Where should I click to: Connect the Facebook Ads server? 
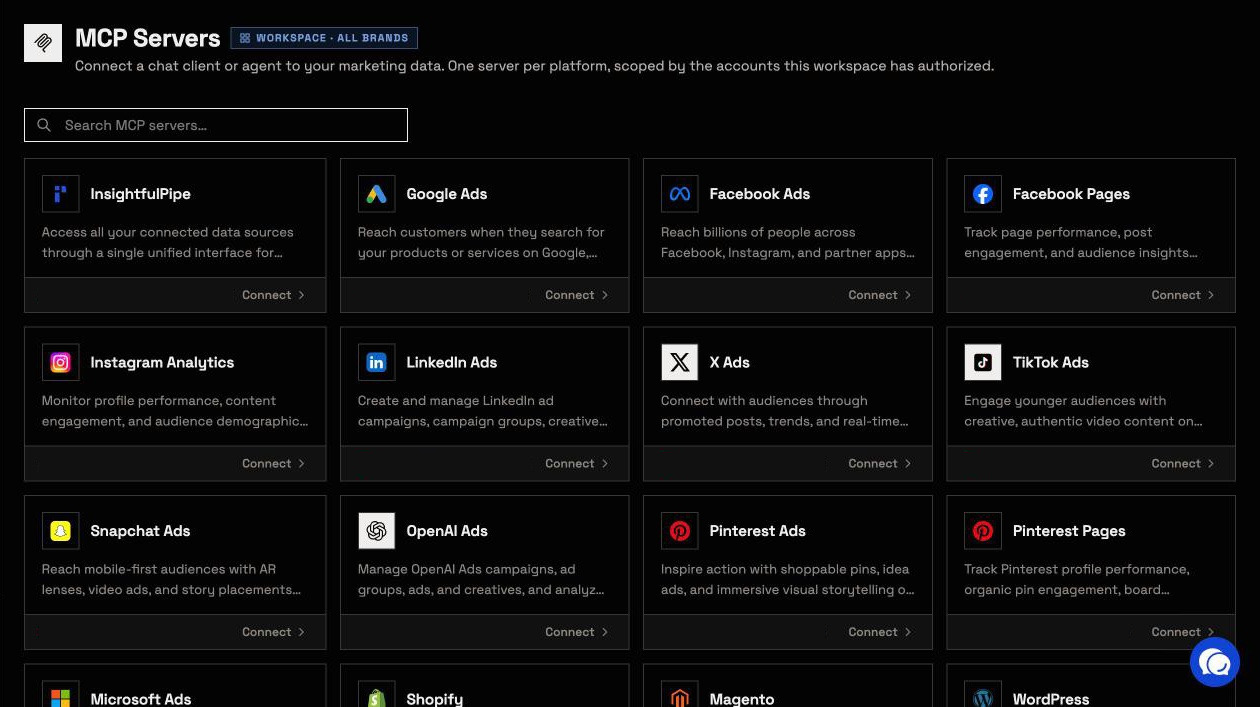(x=880, y=295)
